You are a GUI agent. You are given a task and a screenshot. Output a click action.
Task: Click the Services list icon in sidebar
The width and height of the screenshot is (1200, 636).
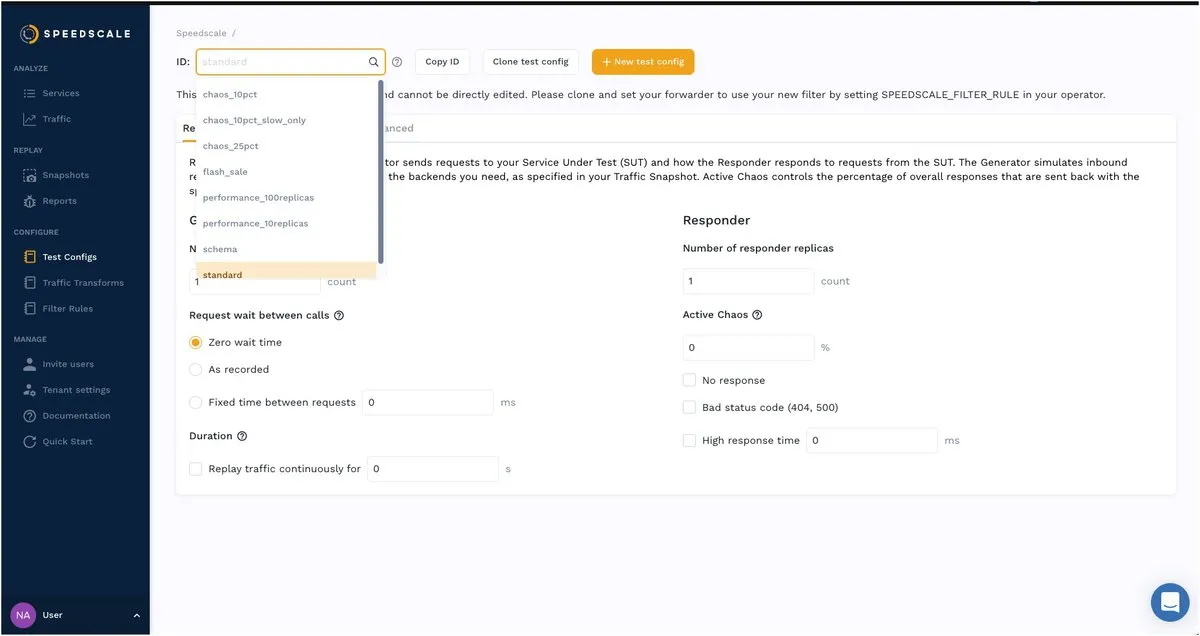click(29, 93)
